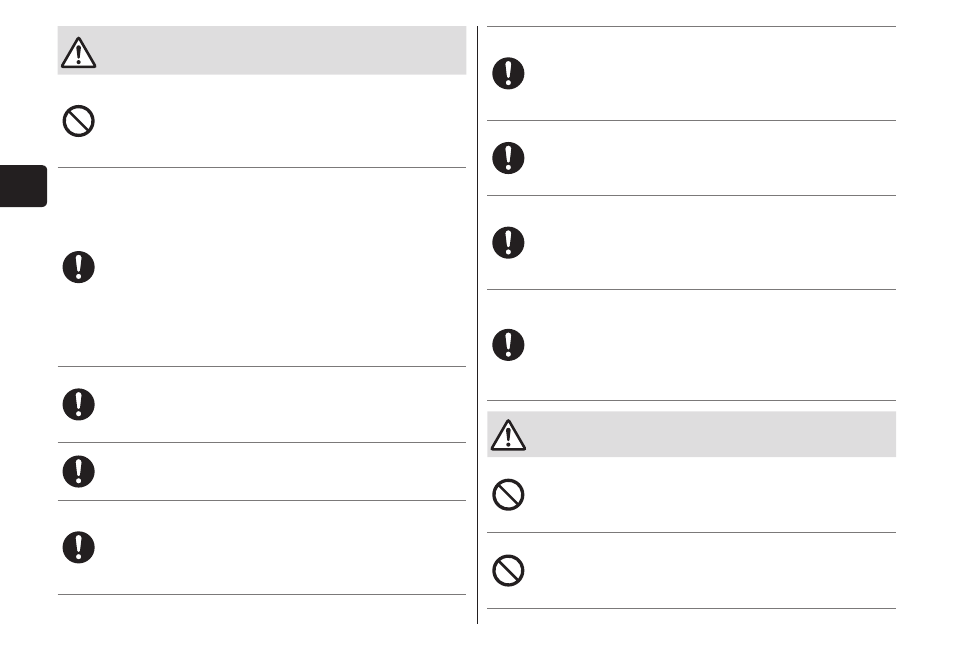Select third exclamation icon in right column
The height and width of the screenshot is (671, 954).
pyautogui.click(x=508, y=243)
